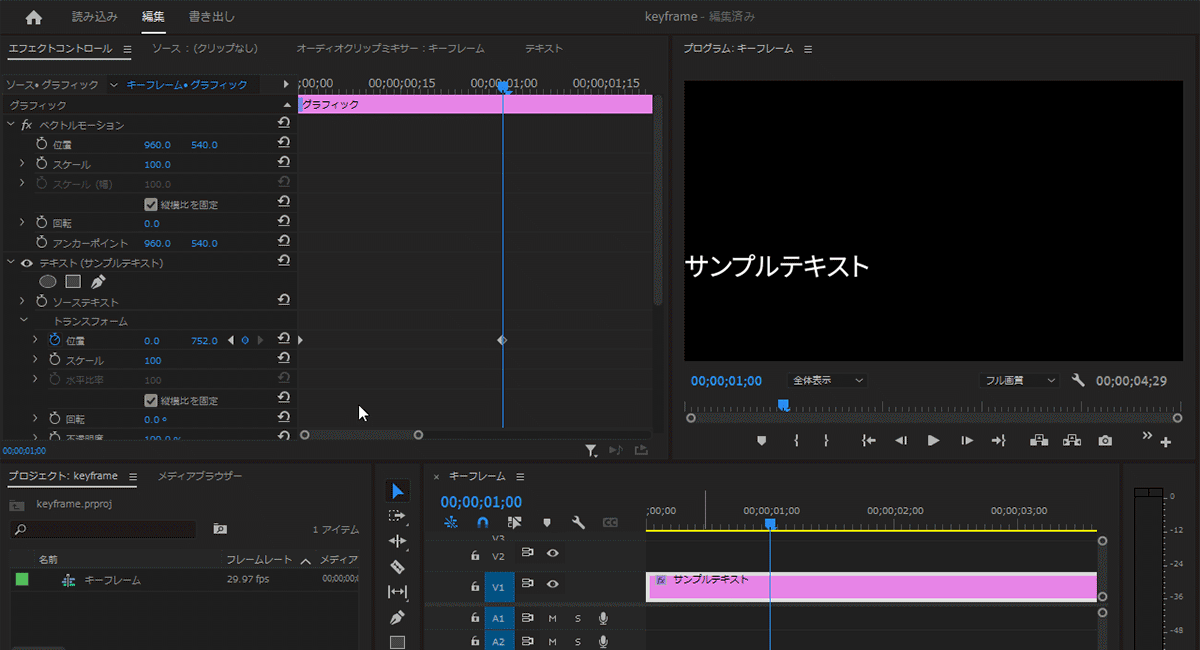Select the Track Select Forward tool
Screen dimensions: 1200x650
(x=397, y=516)
